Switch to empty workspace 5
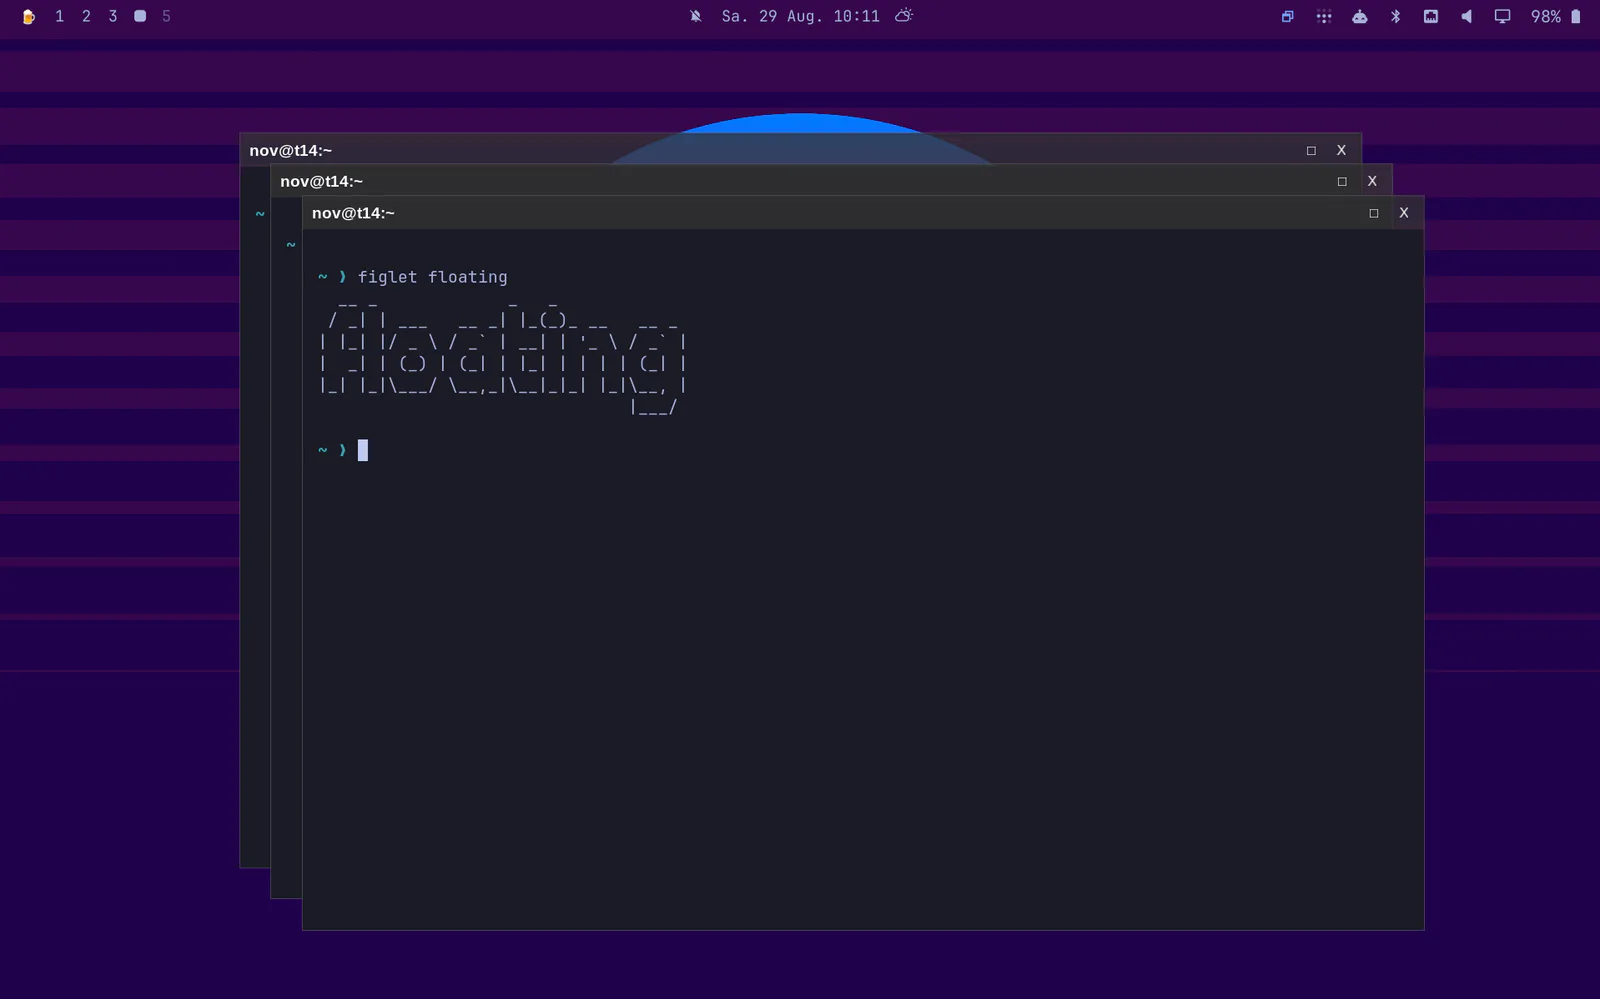 166,16
